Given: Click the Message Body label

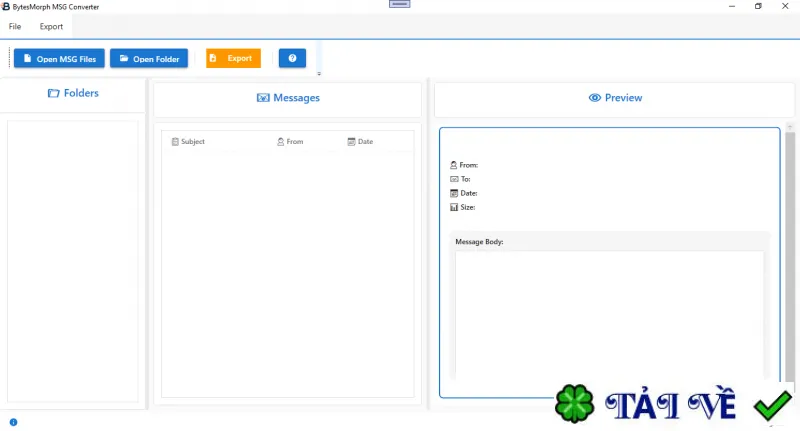Looking at the screenshot, I should click(x=479, y=242).
